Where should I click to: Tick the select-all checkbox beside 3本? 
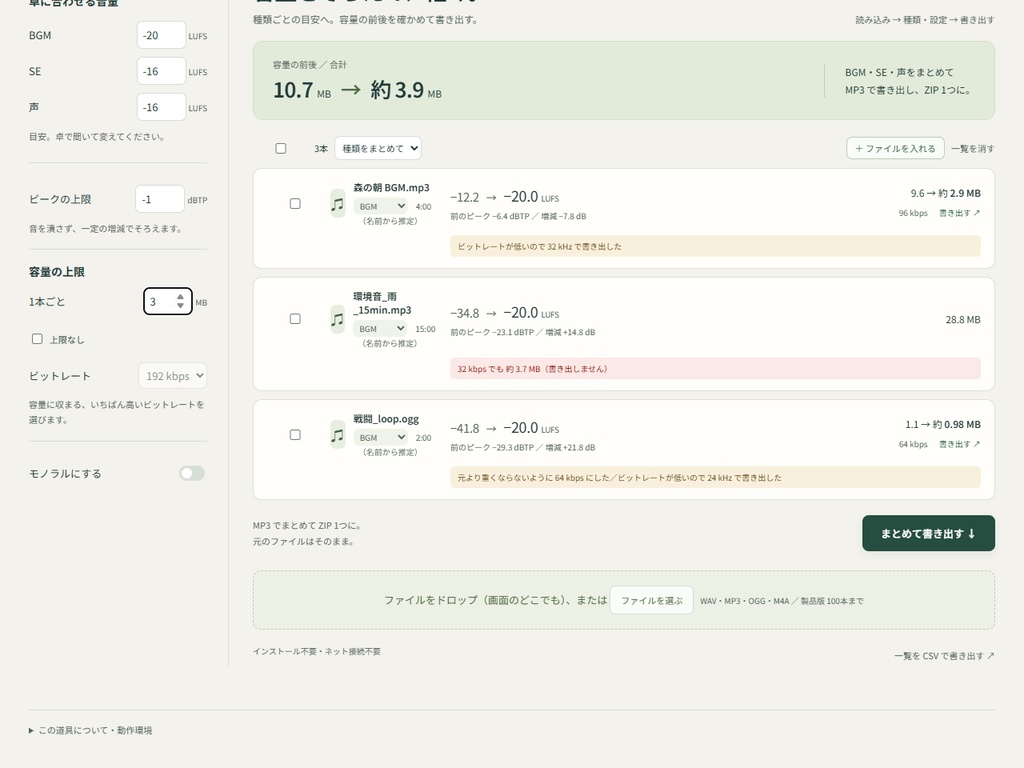[x=281, y=148]
